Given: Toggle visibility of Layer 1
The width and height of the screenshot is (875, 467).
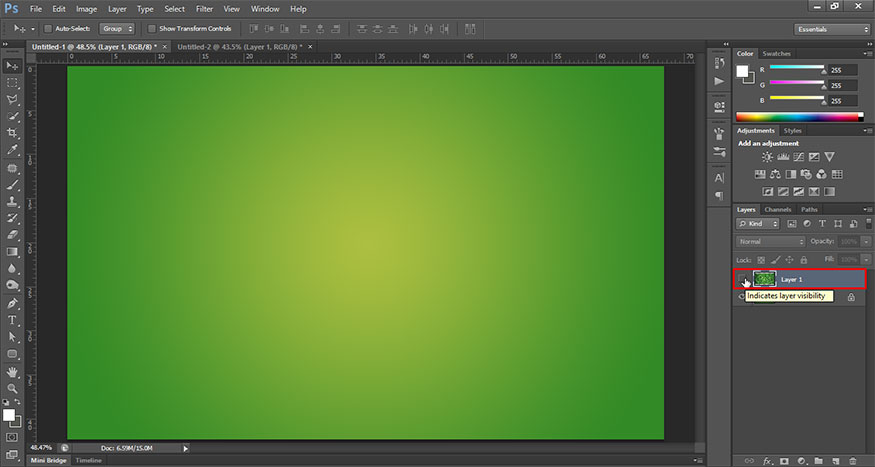Looking at the screenshot, I should [742, 279].
